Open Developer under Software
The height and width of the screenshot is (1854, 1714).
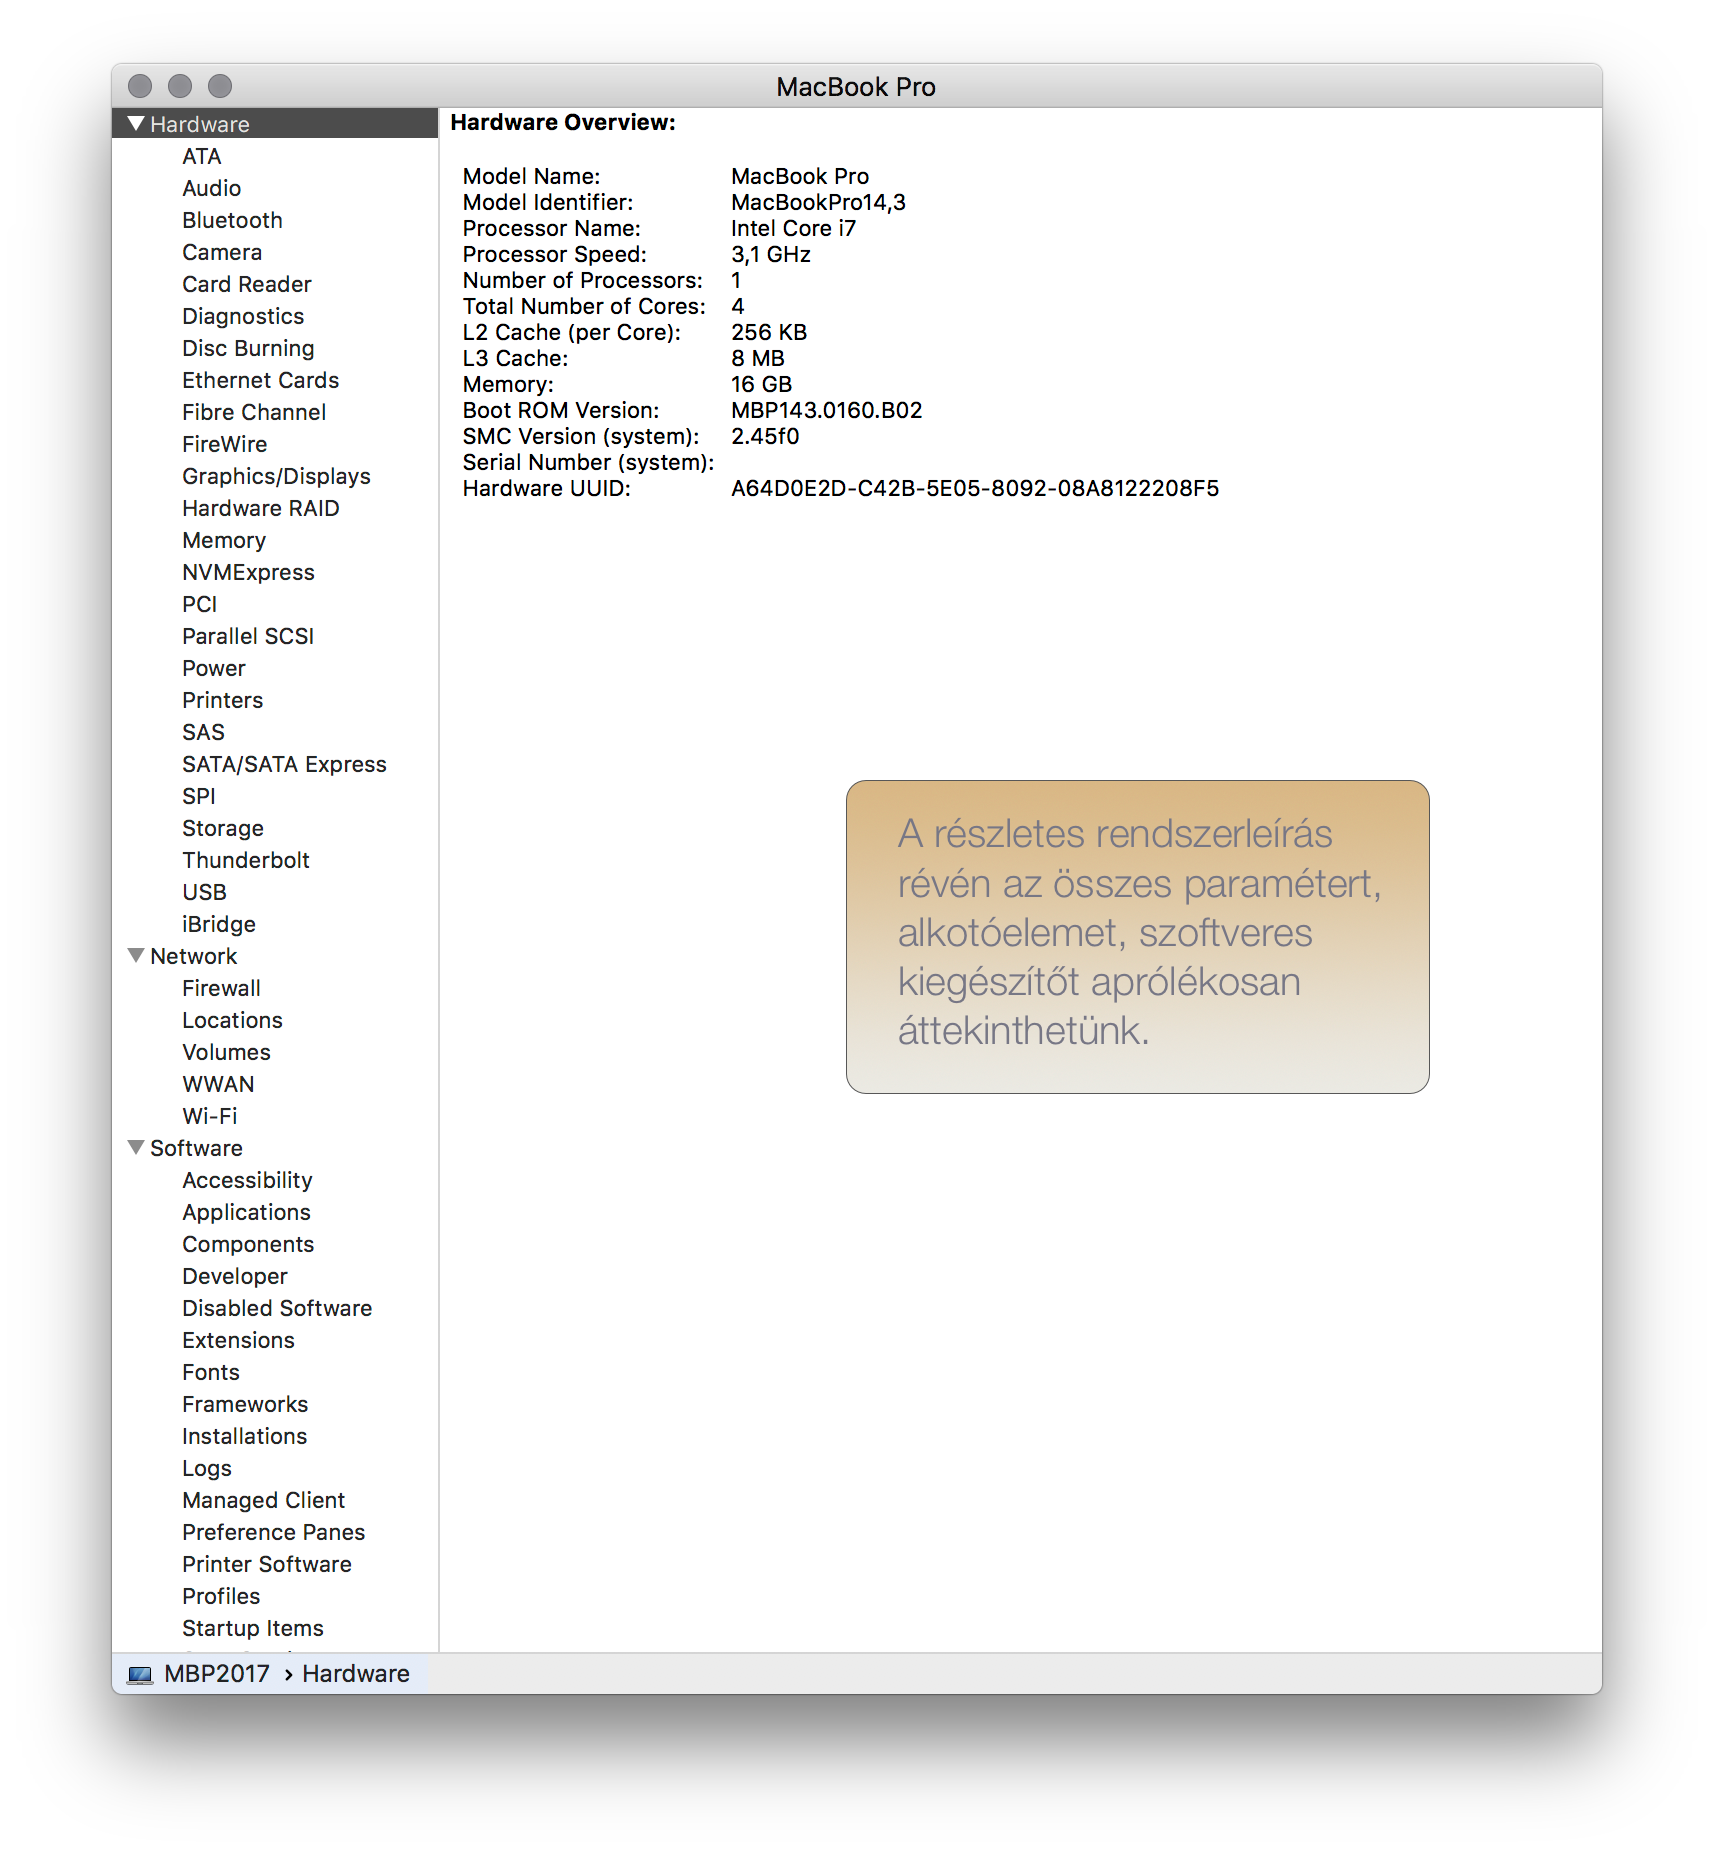(235, 1276)
